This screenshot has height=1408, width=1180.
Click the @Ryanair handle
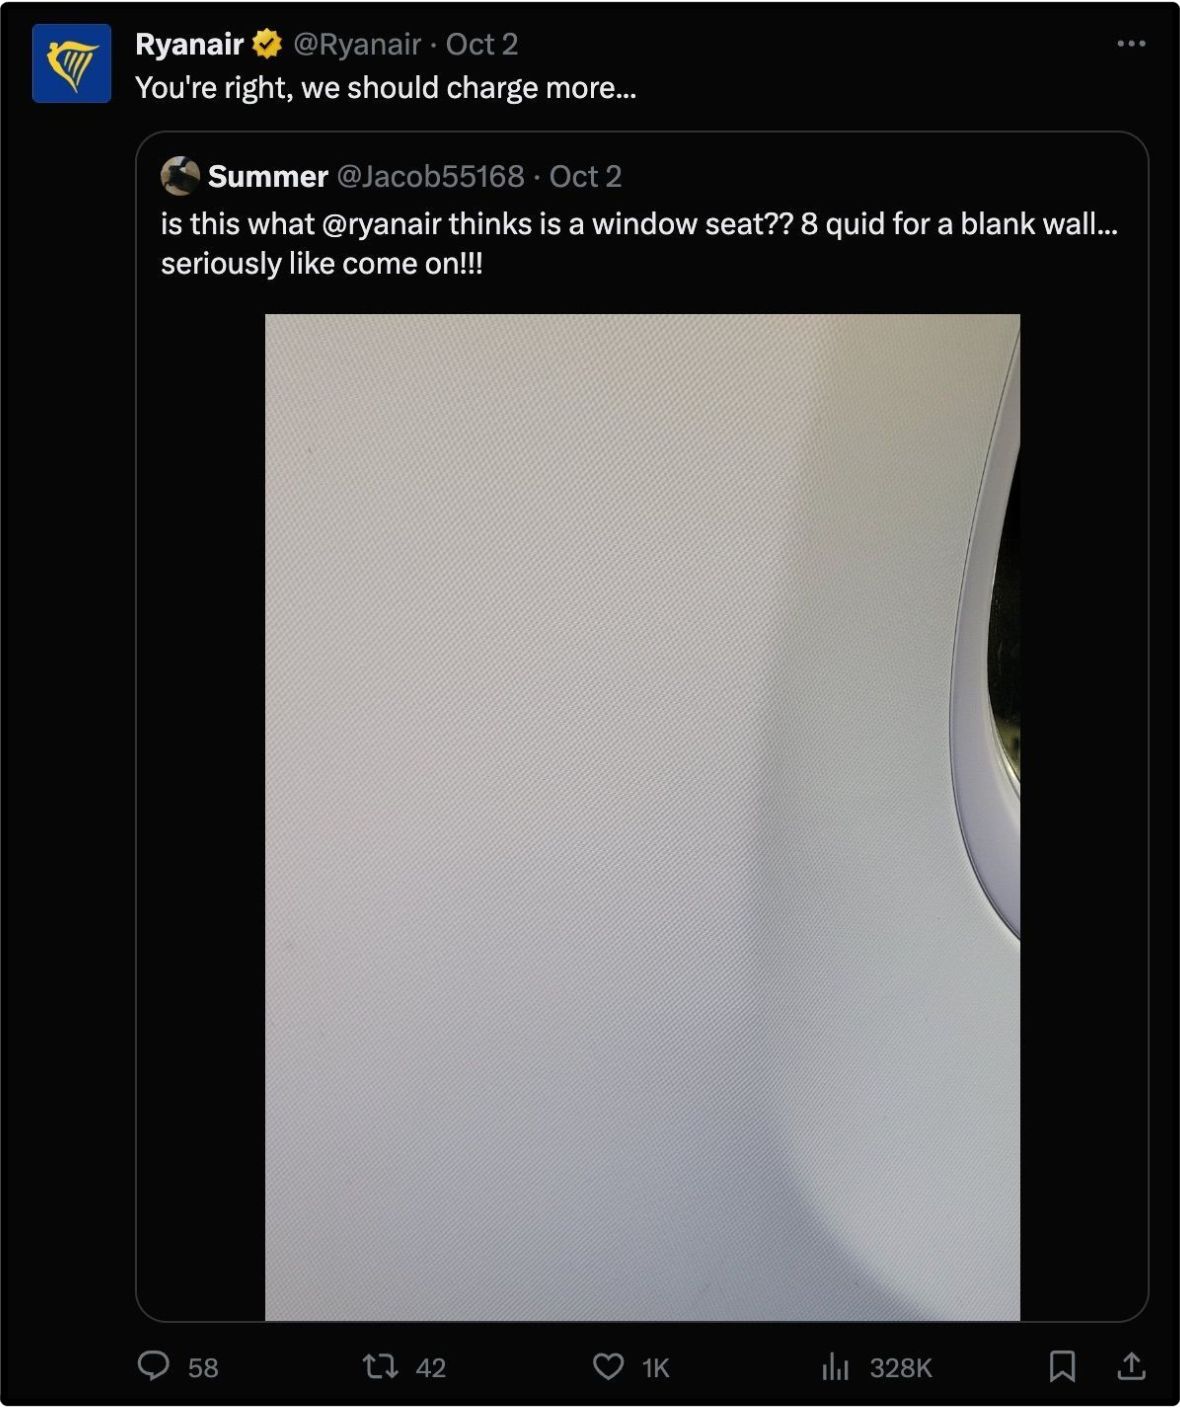[x=357, y=44]
